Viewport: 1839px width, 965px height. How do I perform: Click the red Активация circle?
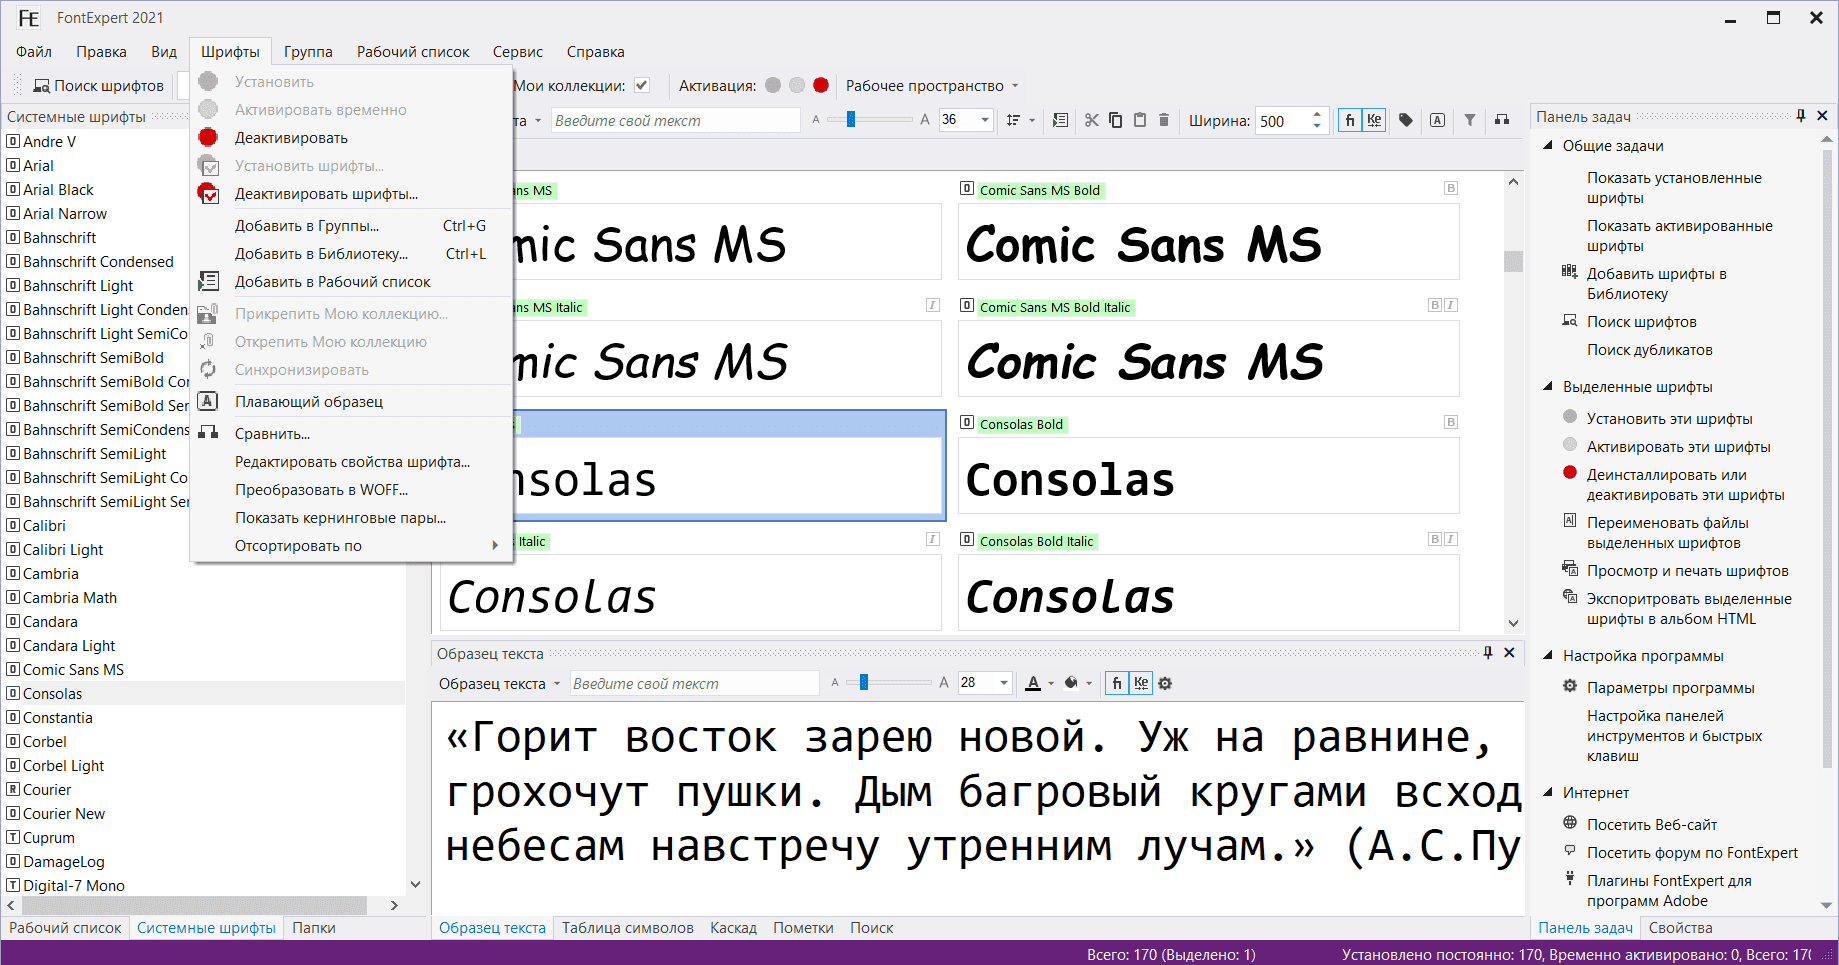[x=821, y=85]
